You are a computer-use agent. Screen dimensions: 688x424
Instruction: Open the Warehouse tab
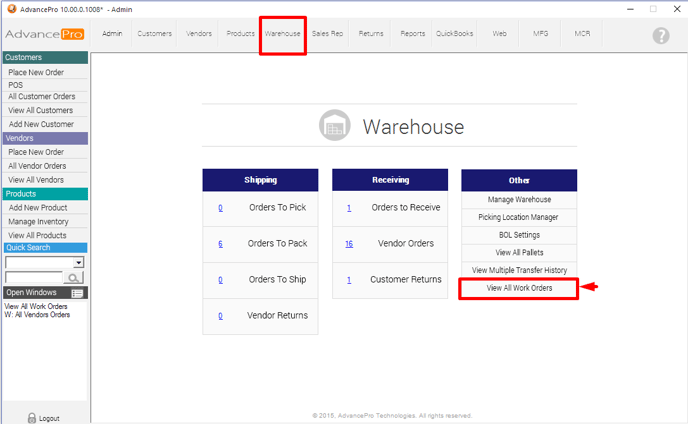click(x=282, y=34)
